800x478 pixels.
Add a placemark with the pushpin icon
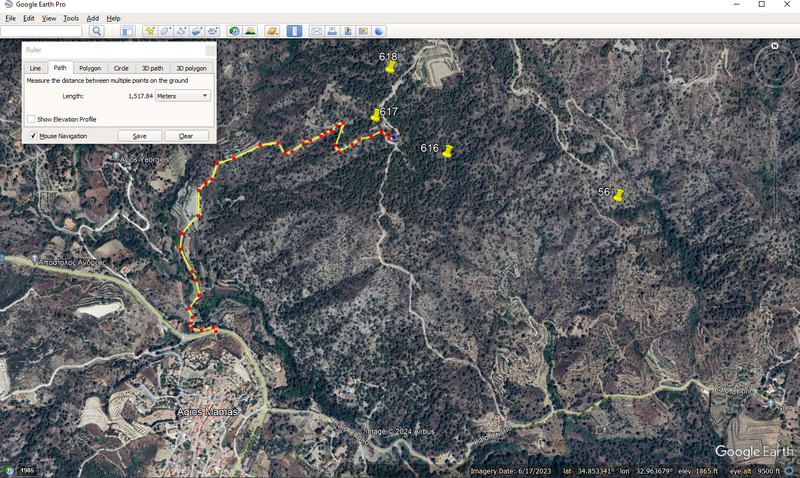tap(150, 31)
